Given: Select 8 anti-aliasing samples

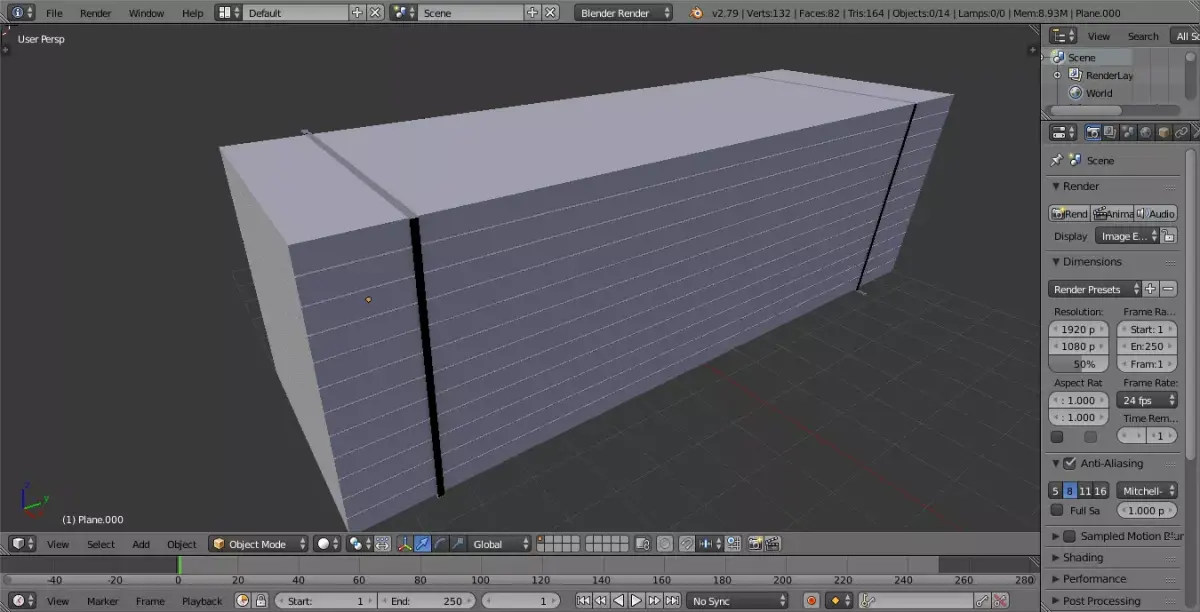Looking at the screenshot, I should [1069, 491].
